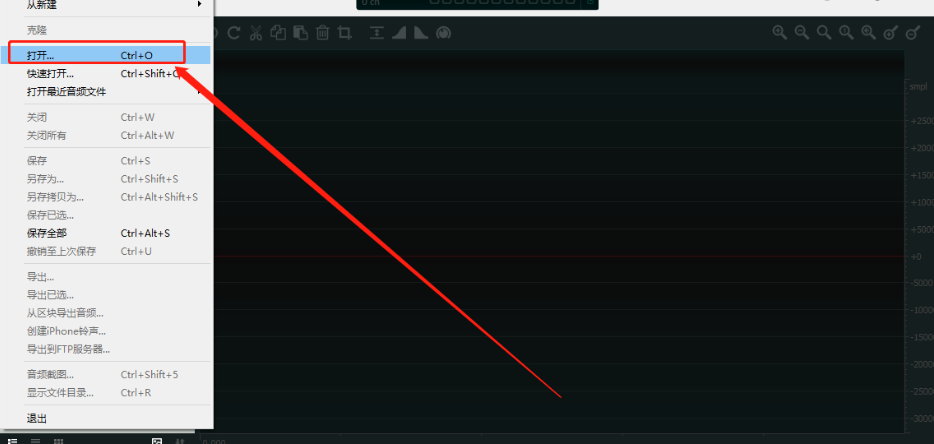This screenshot has height=444, width=934.
Task: Toggle the artwork thumbnail view icon
Action: [x=157, y=442]
